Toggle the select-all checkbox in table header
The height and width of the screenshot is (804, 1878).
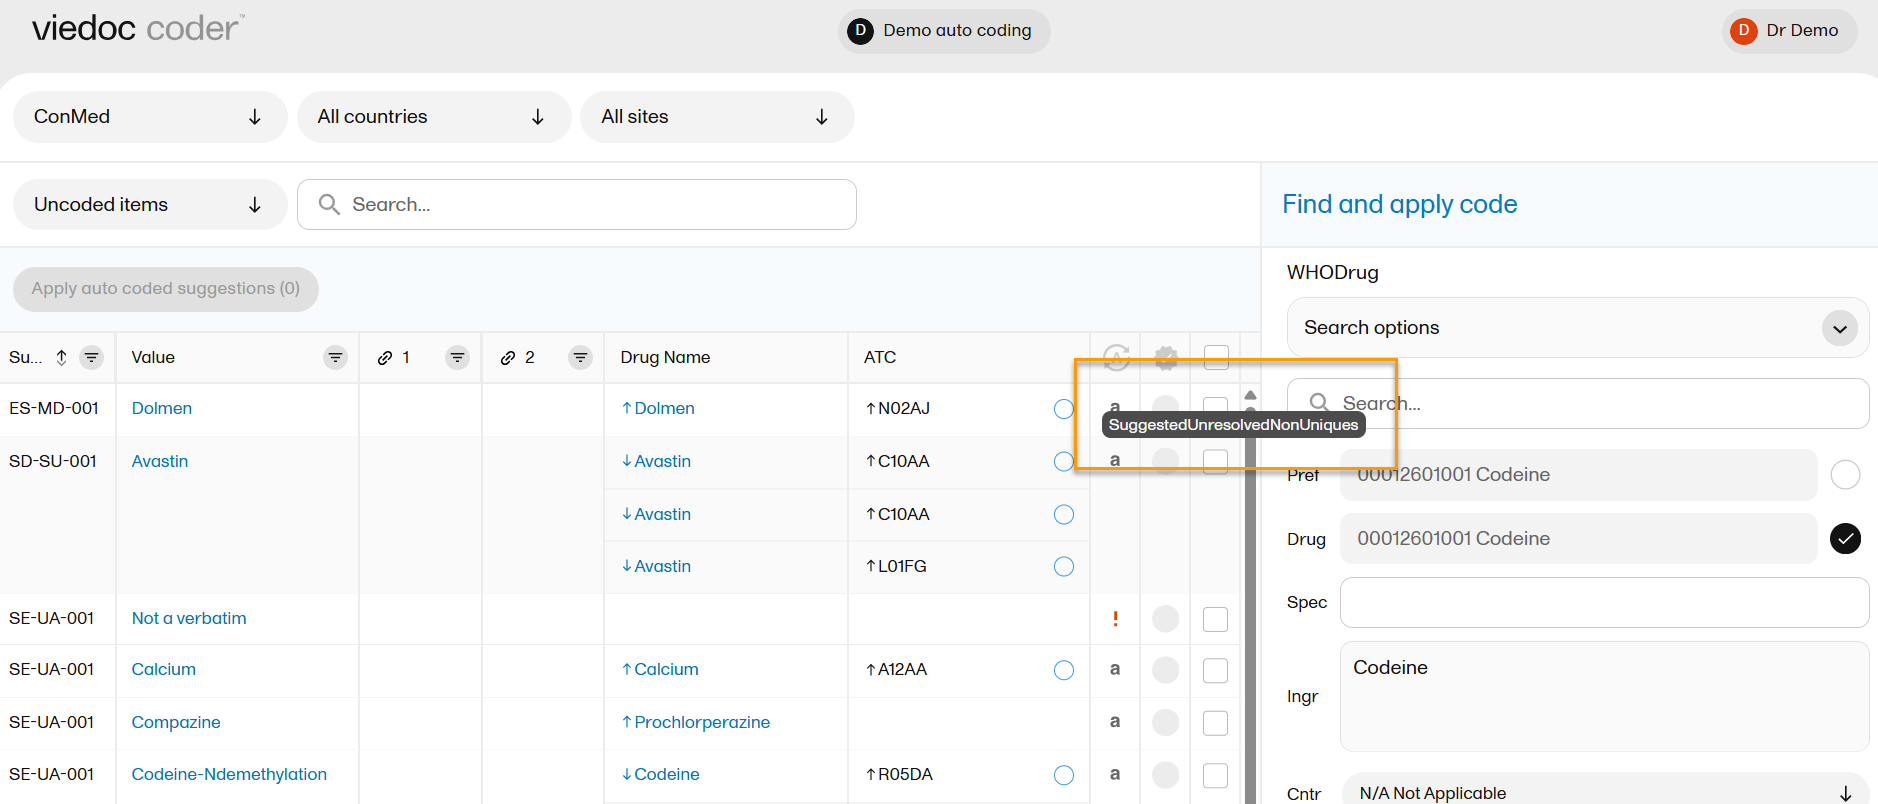coord(1216,357)
